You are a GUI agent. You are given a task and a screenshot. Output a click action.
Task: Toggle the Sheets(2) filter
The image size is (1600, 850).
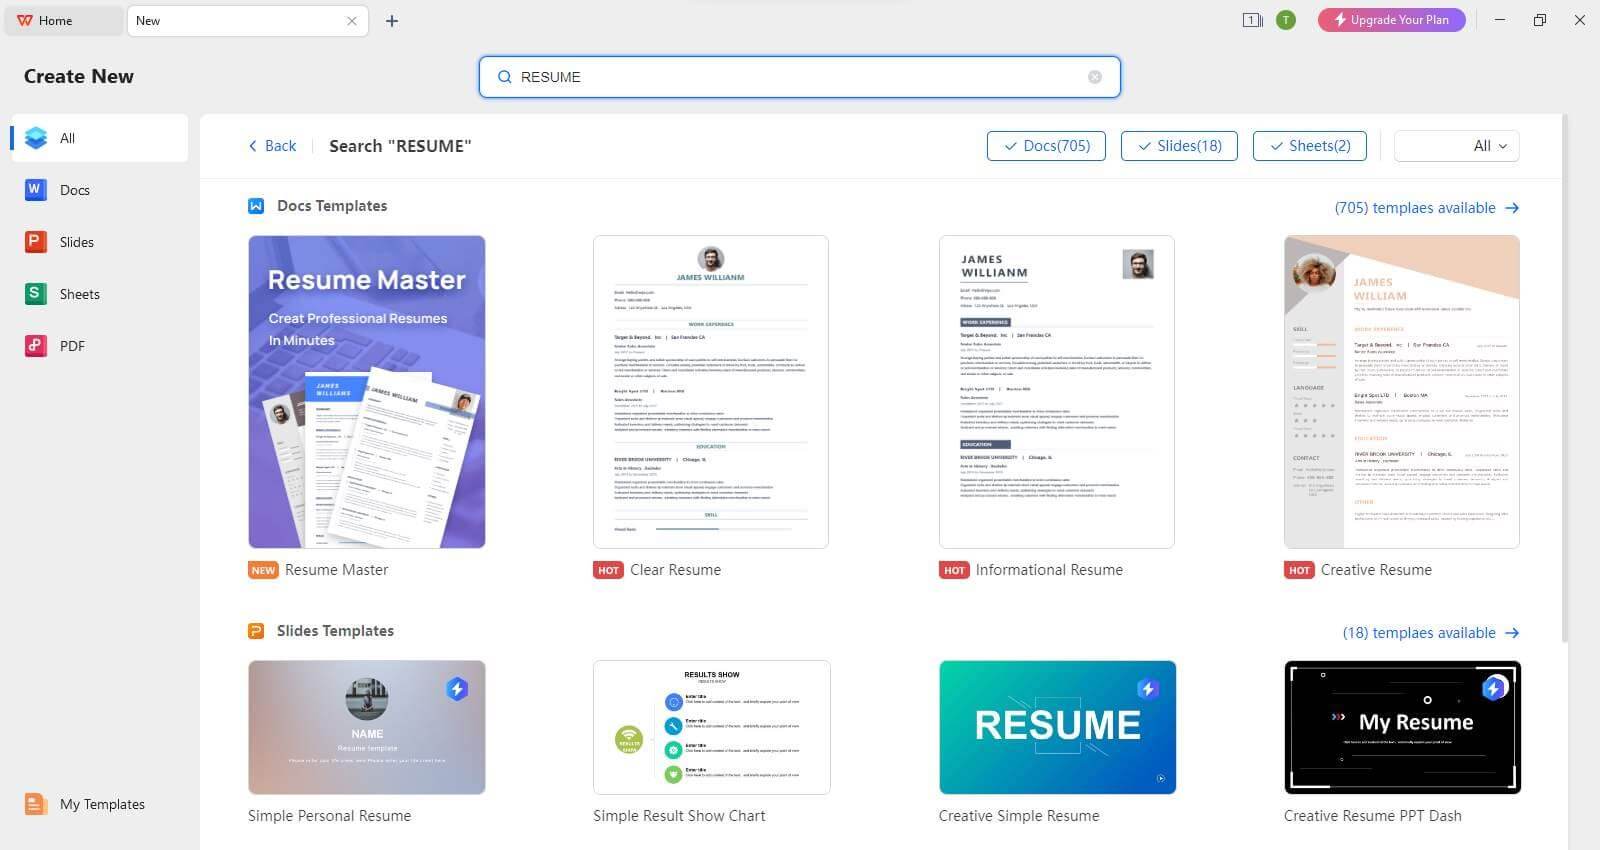[1310, 146]
